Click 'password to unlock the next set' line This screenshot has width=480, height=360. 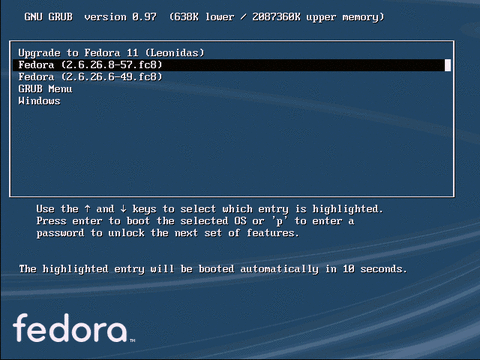tap(168, 233)
